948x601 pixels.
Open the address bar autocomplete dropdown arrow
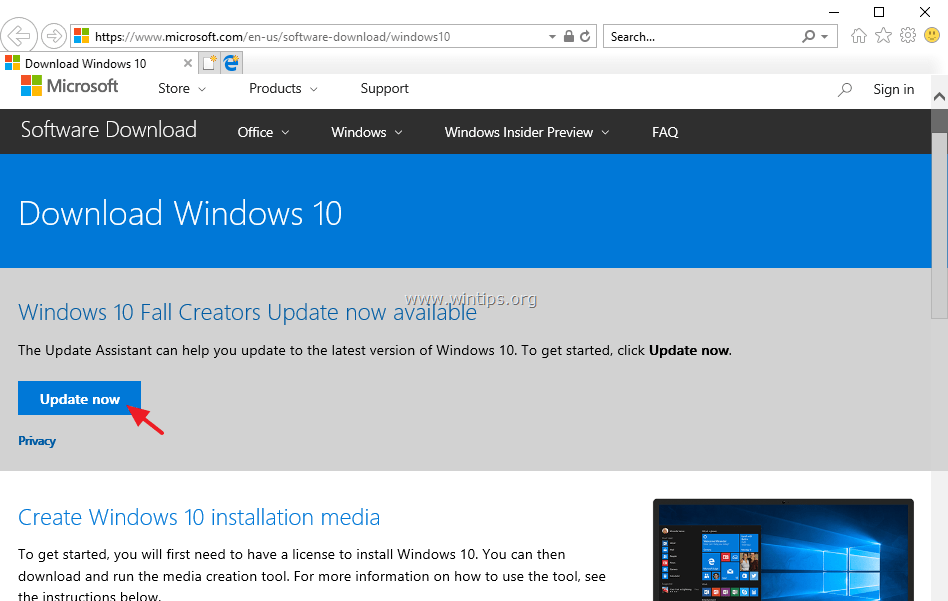click(x=552, y=37)
